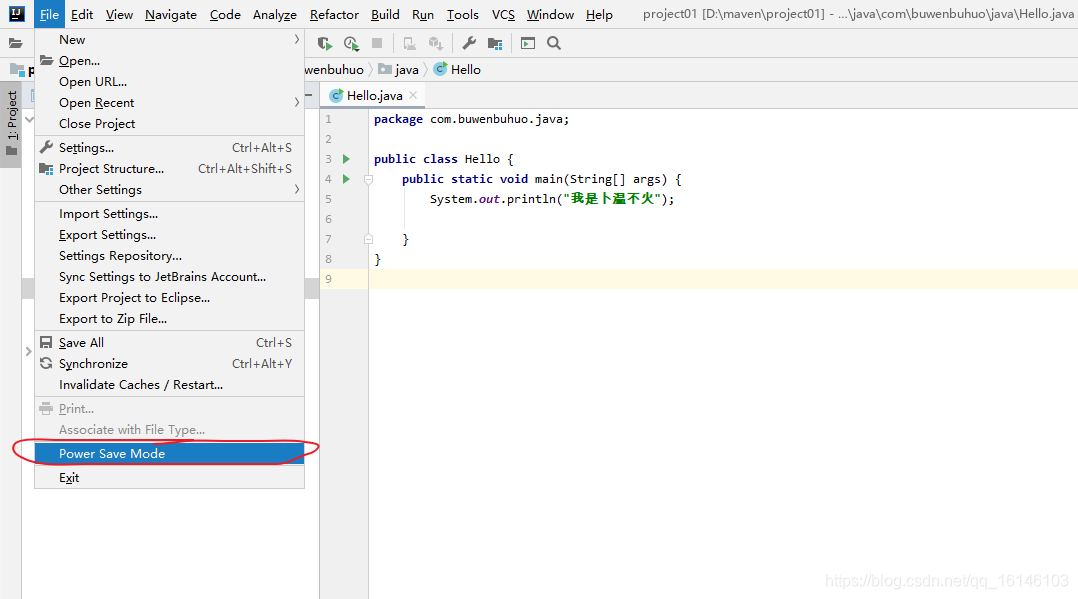This screenshot has height=599, width=1078.
Task: Select Open URL... menu entry
Action: 169,82
